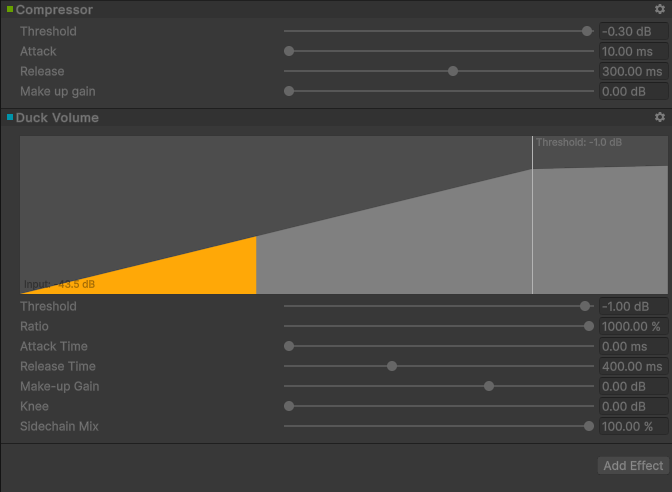Click Compressor Release slider handle
Screen dimensions: 672x492
point(453,71)
